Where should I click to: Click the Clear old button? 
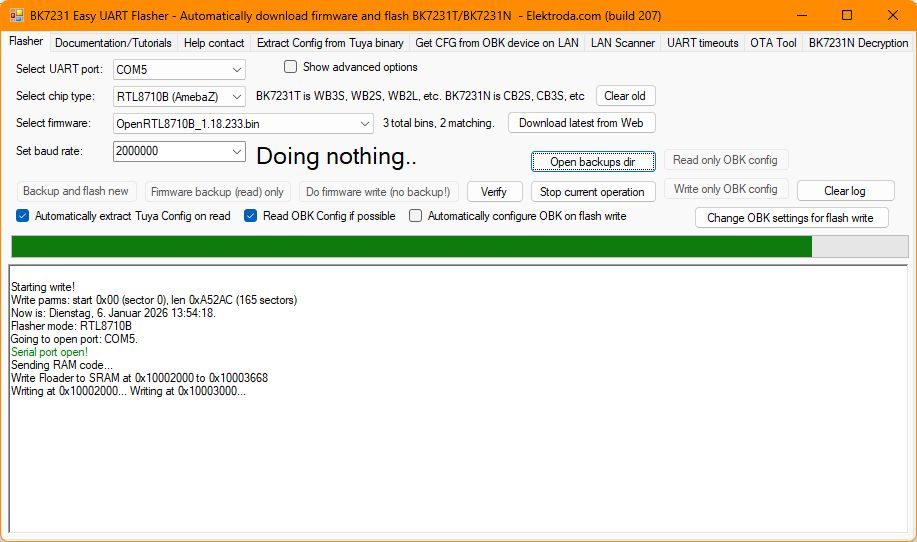point(625,96)
